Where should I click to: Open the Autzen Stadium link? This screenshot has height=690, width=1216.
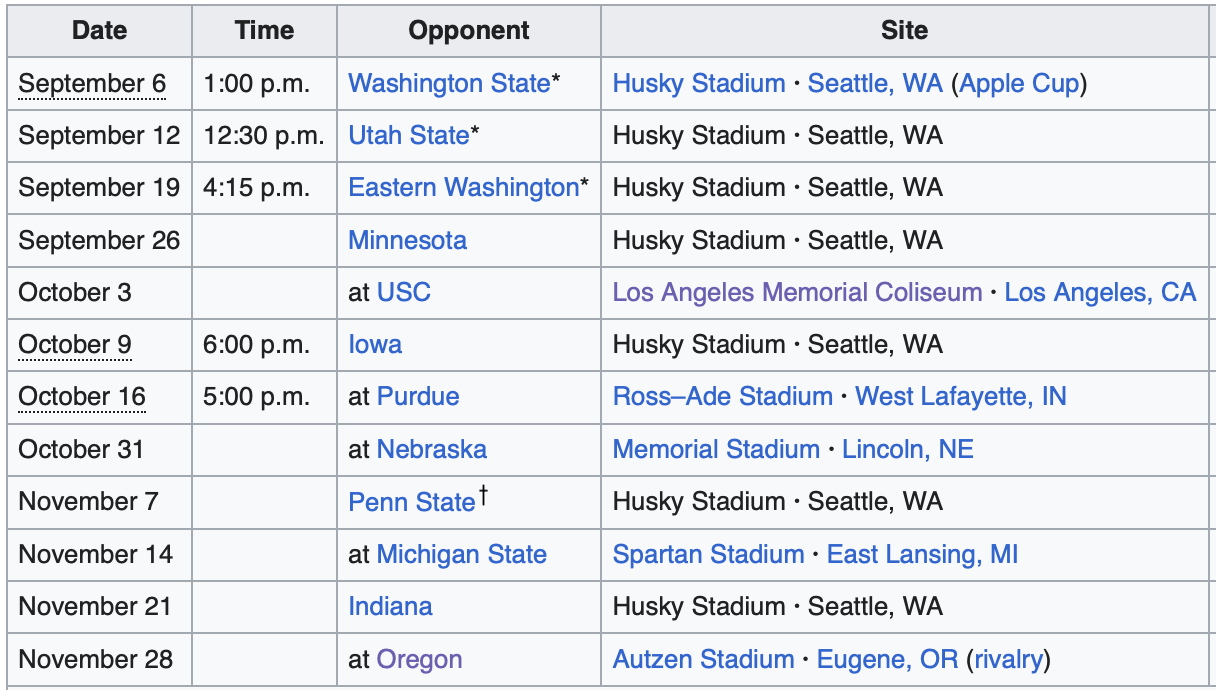pos(703,659)
